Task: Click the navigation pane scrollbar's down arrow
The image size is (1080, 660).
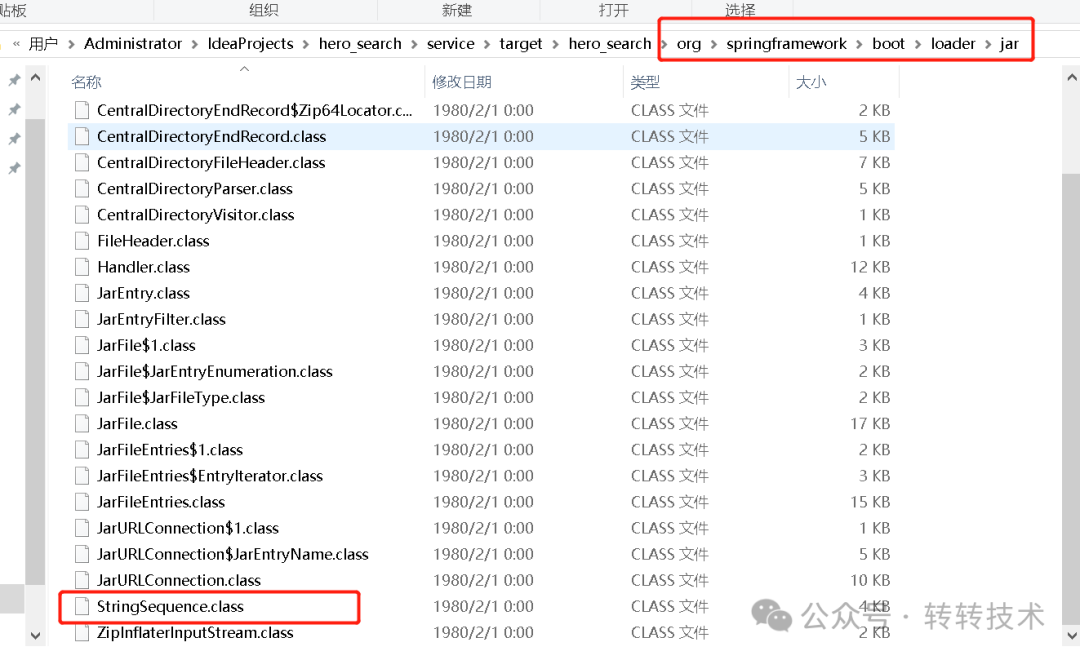Action: pos(35,636)
